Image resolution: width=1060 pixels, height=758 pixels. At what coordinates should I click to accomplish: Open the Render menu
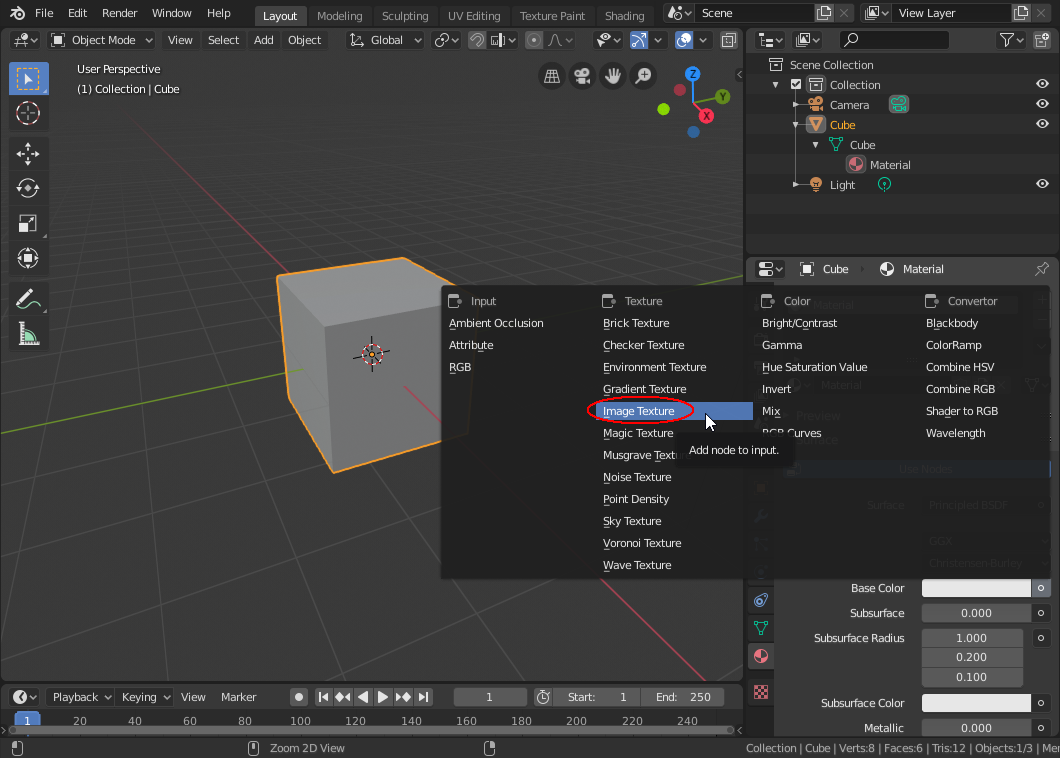120,13
